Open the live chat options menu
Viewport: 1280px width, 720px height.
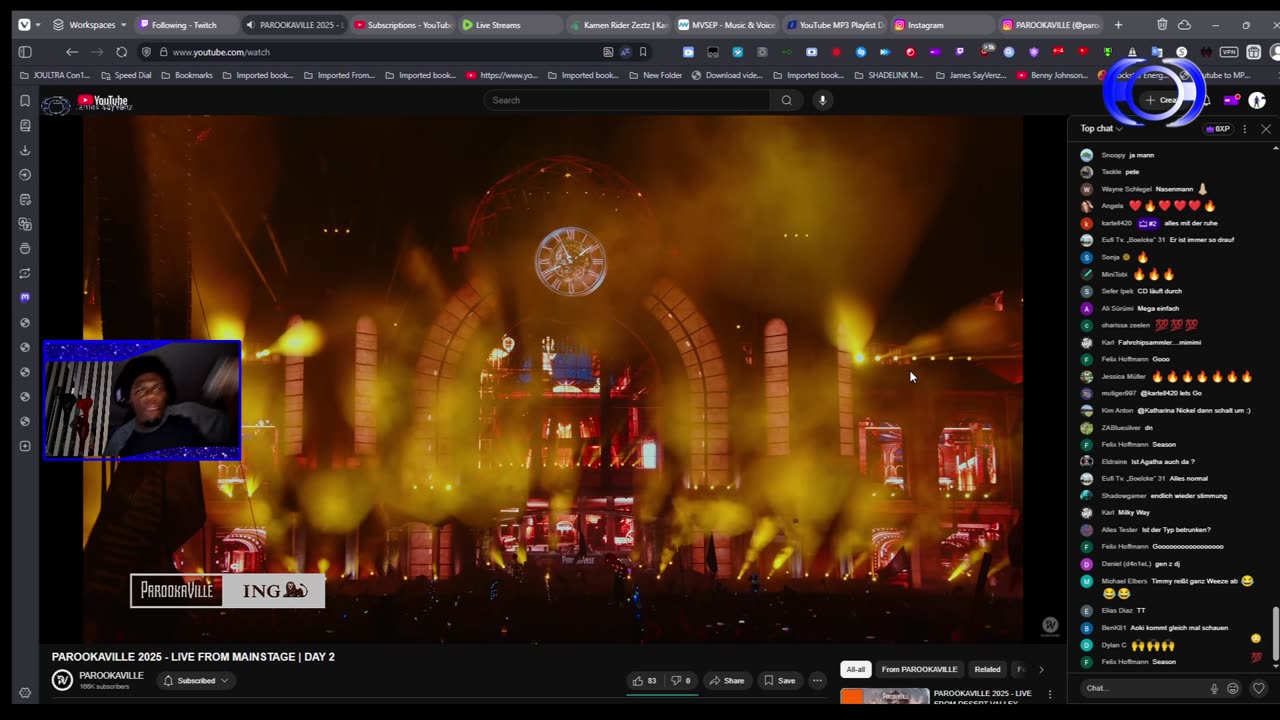[1244, 129]
